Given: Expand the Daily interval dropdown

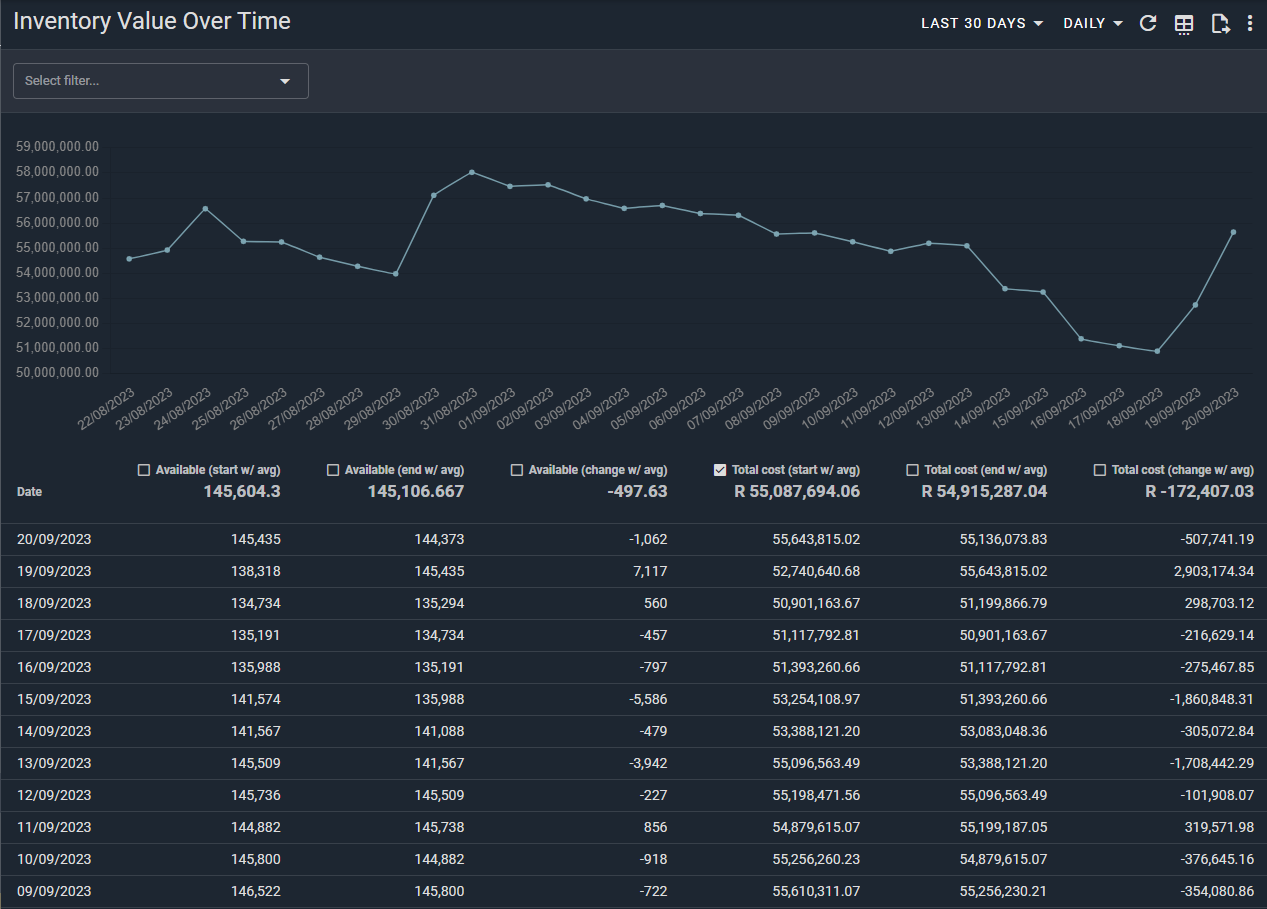Looking at the screenshot, I should (x=1092, y=23).
